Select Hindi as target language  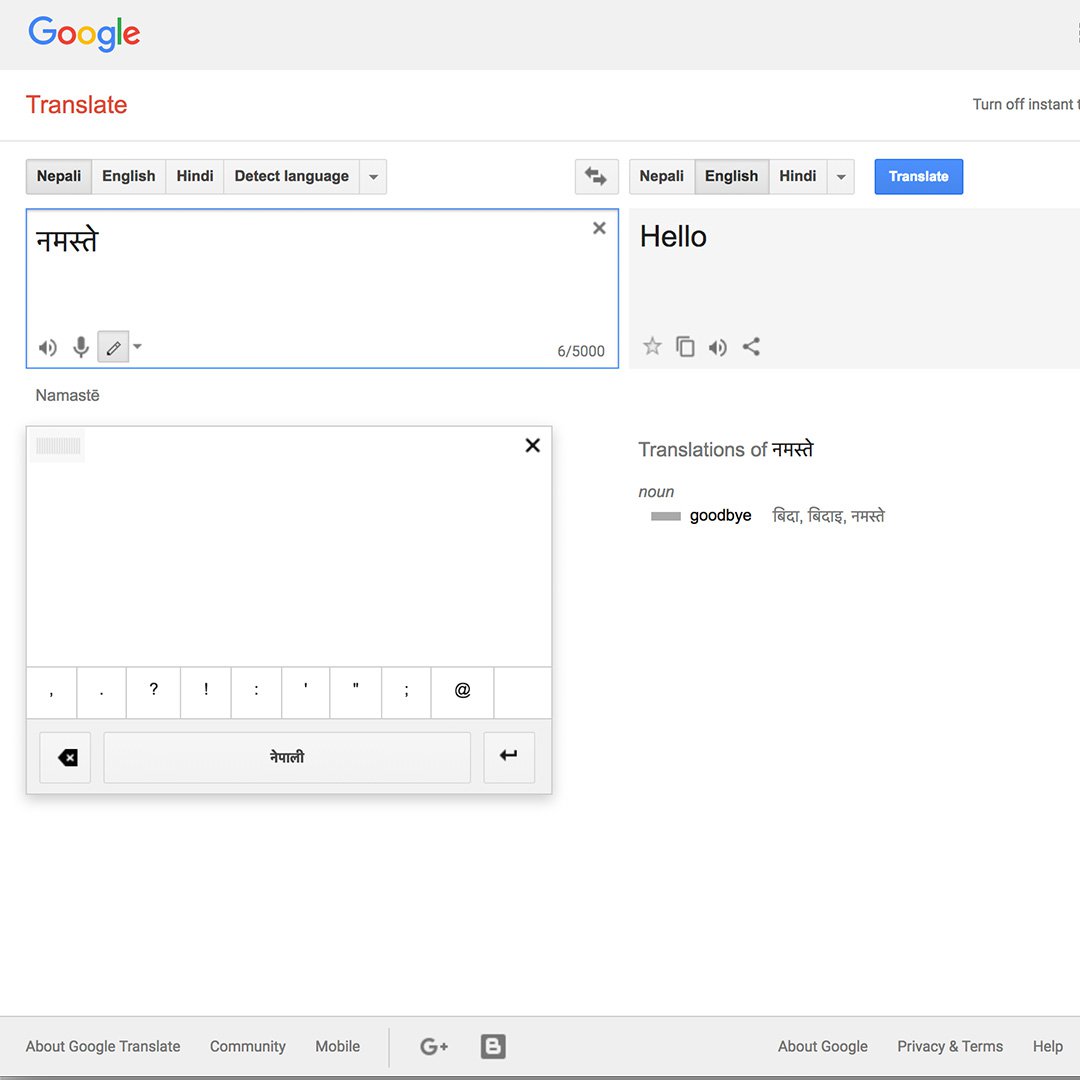798,176
